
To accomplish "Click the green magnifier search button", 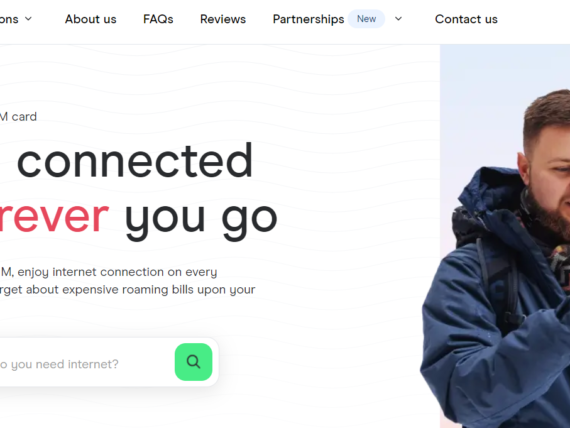I will (193, 362).
